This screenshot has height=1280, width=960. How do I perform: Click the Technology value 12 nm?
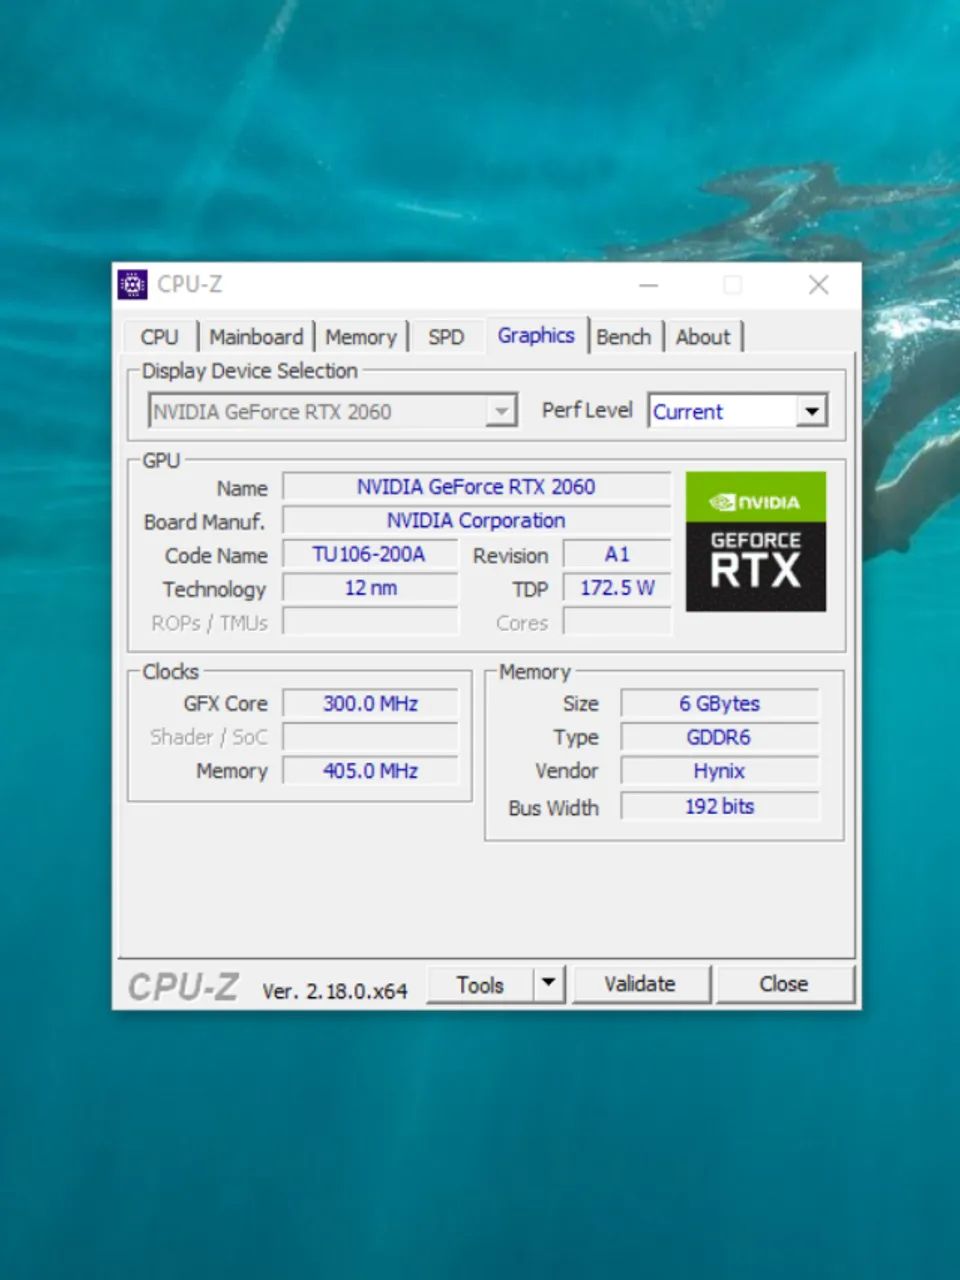click(370, 588)
